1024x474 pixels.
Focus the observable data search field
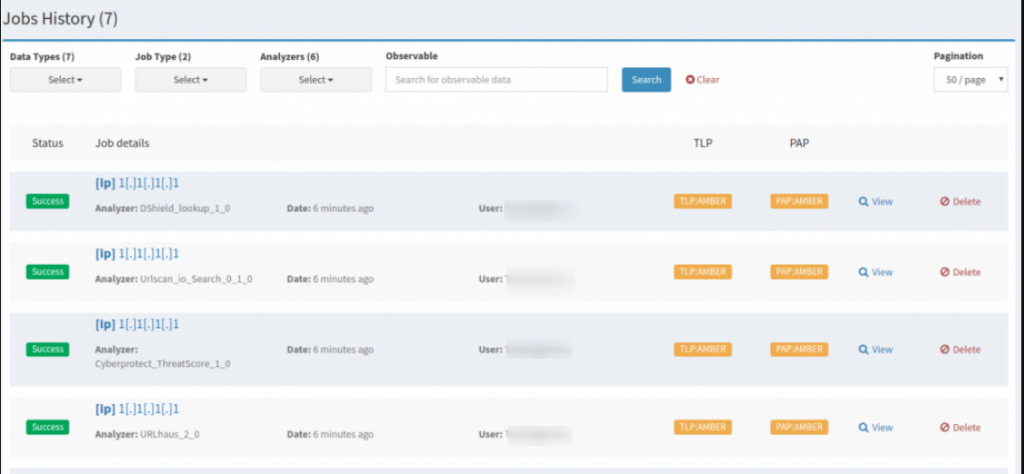(496, 80)
